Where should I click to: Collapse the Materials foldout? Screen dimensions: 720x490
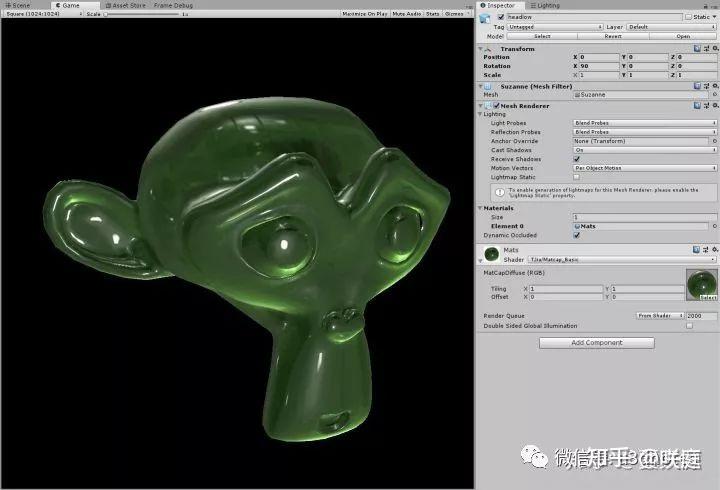click(480, 208)
